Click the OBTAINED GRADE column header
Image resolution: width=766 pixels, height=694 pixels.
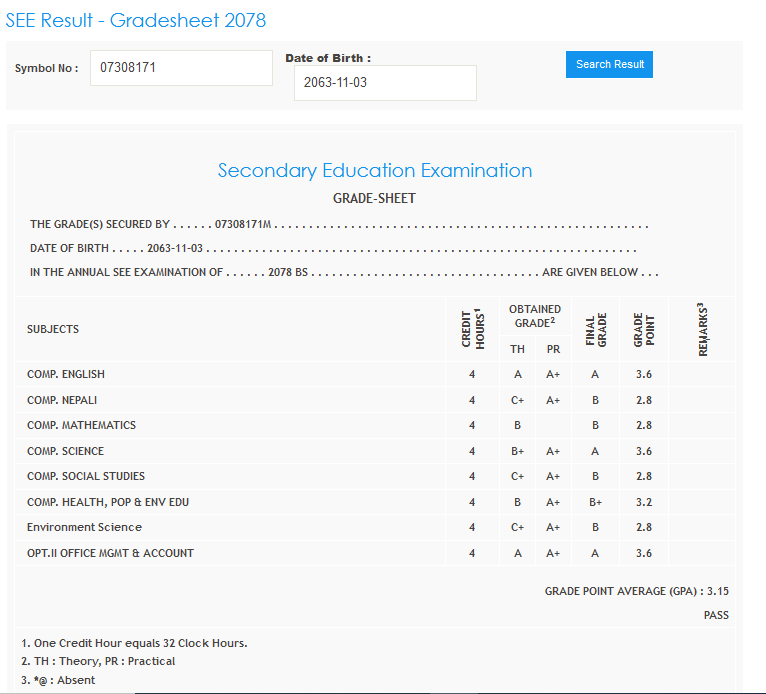[x=534, y=316]
